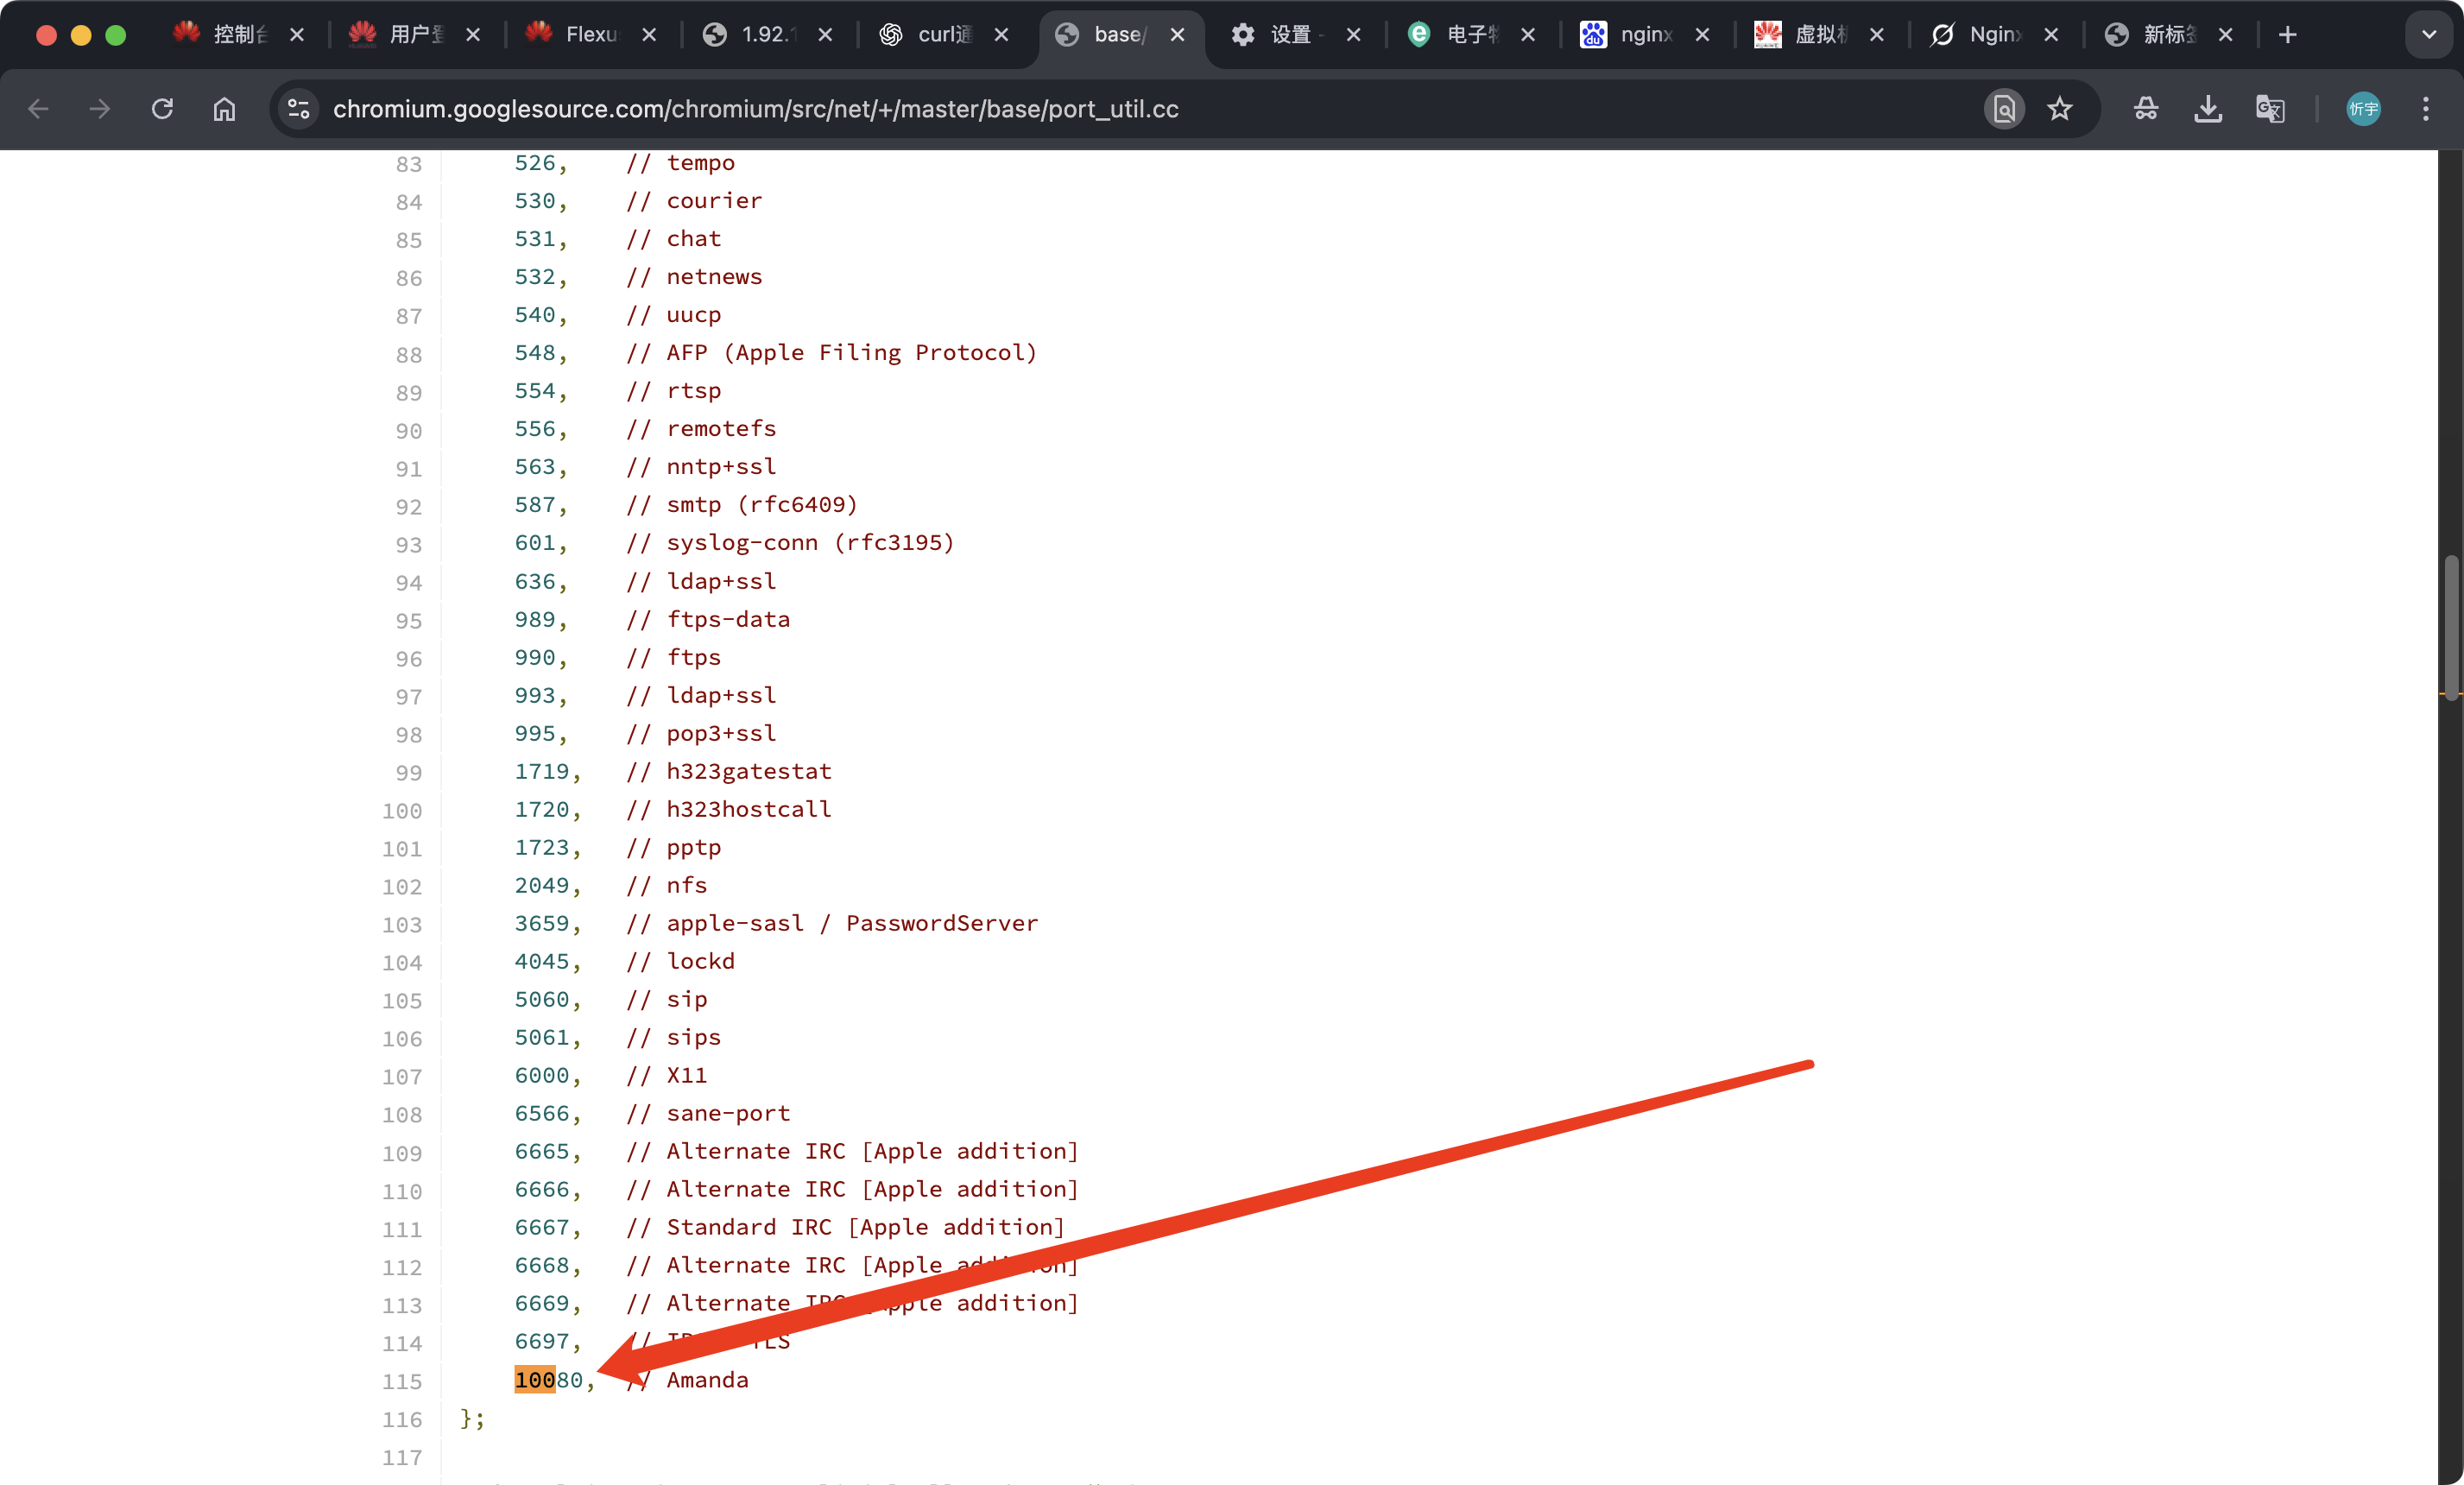Click the vertical scrollbar thumb

click(x=2451, y=628)
